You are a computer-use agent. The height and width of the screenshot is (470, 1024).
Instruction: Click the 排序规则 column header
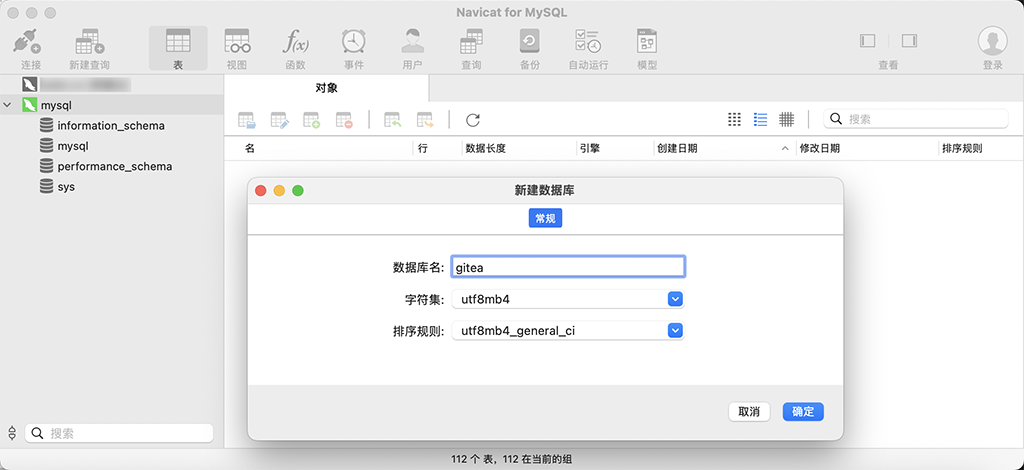(x=962, y=148)
